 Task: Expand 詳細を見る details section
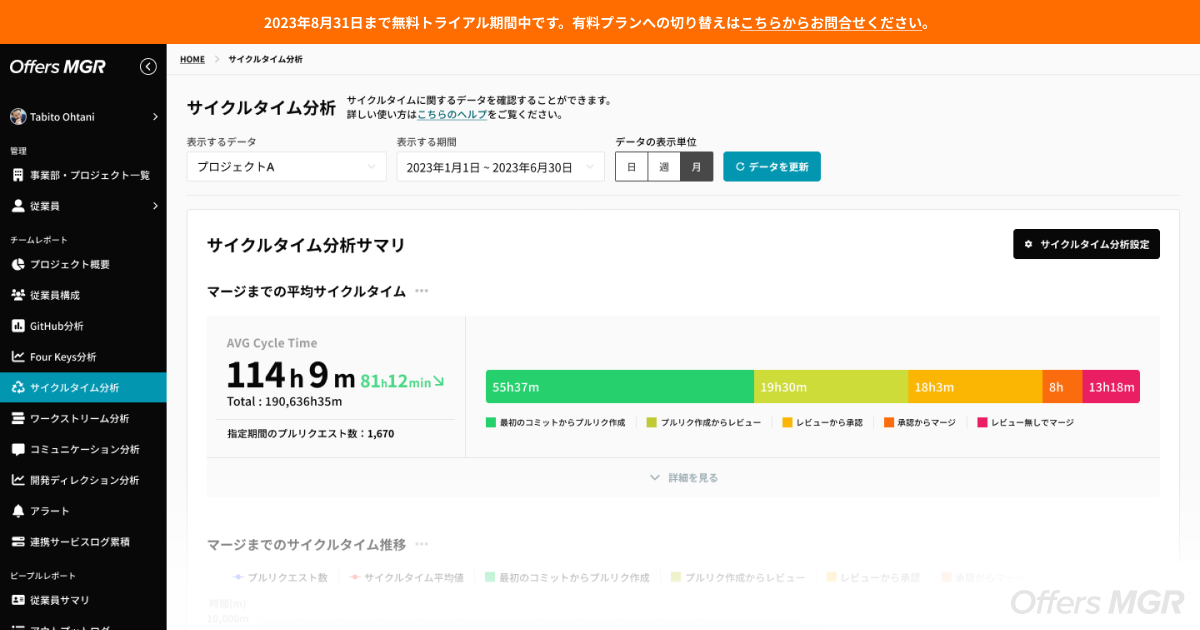click(683, 478)
